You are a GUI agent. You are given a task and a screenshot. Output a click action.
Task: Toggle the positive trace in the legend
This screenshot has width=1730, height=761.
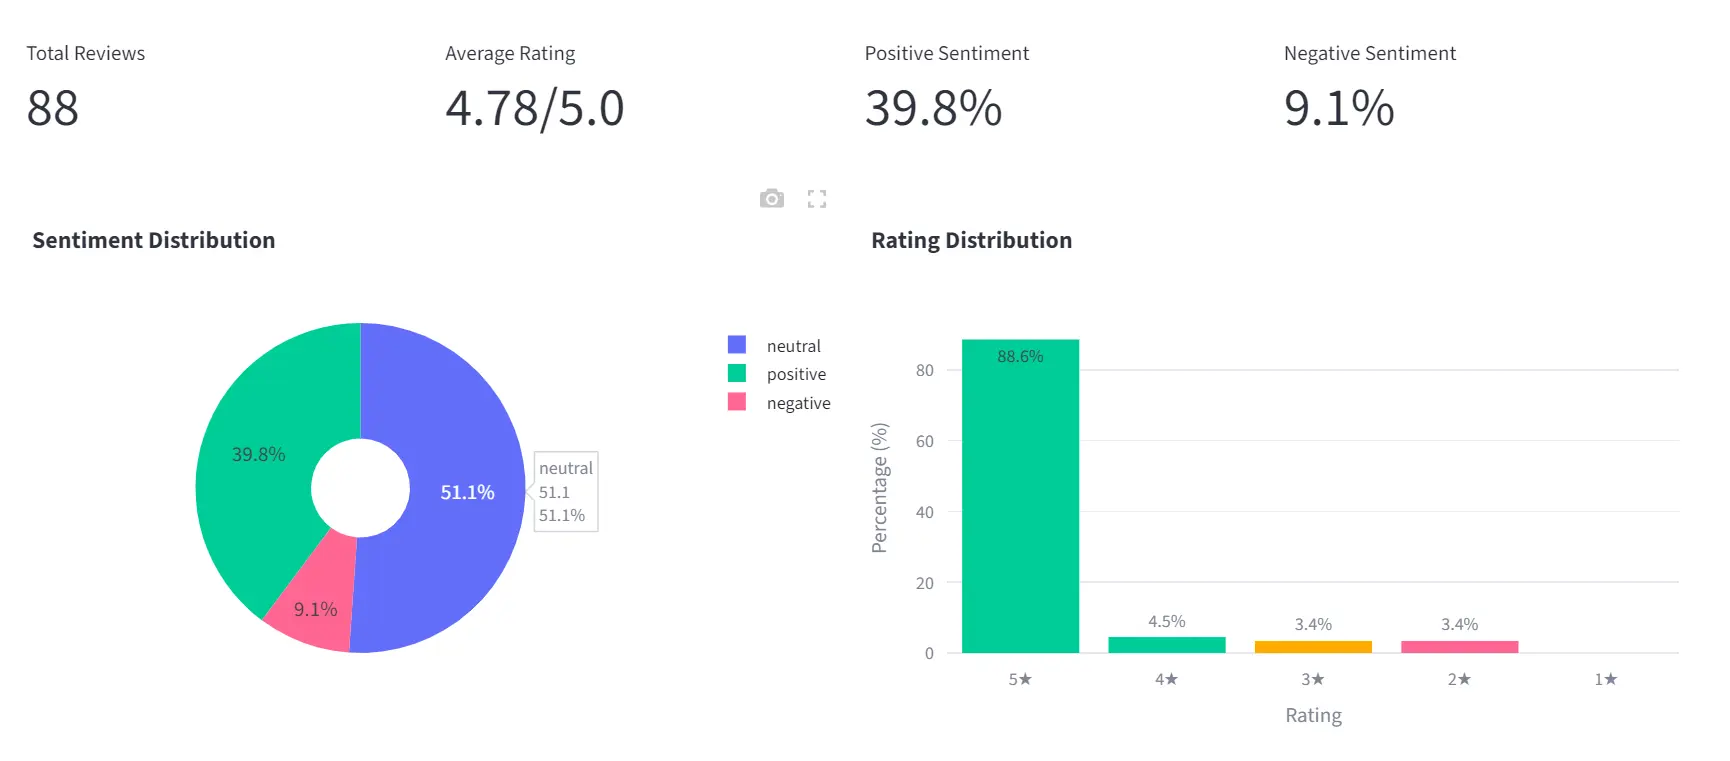[796, 374]
